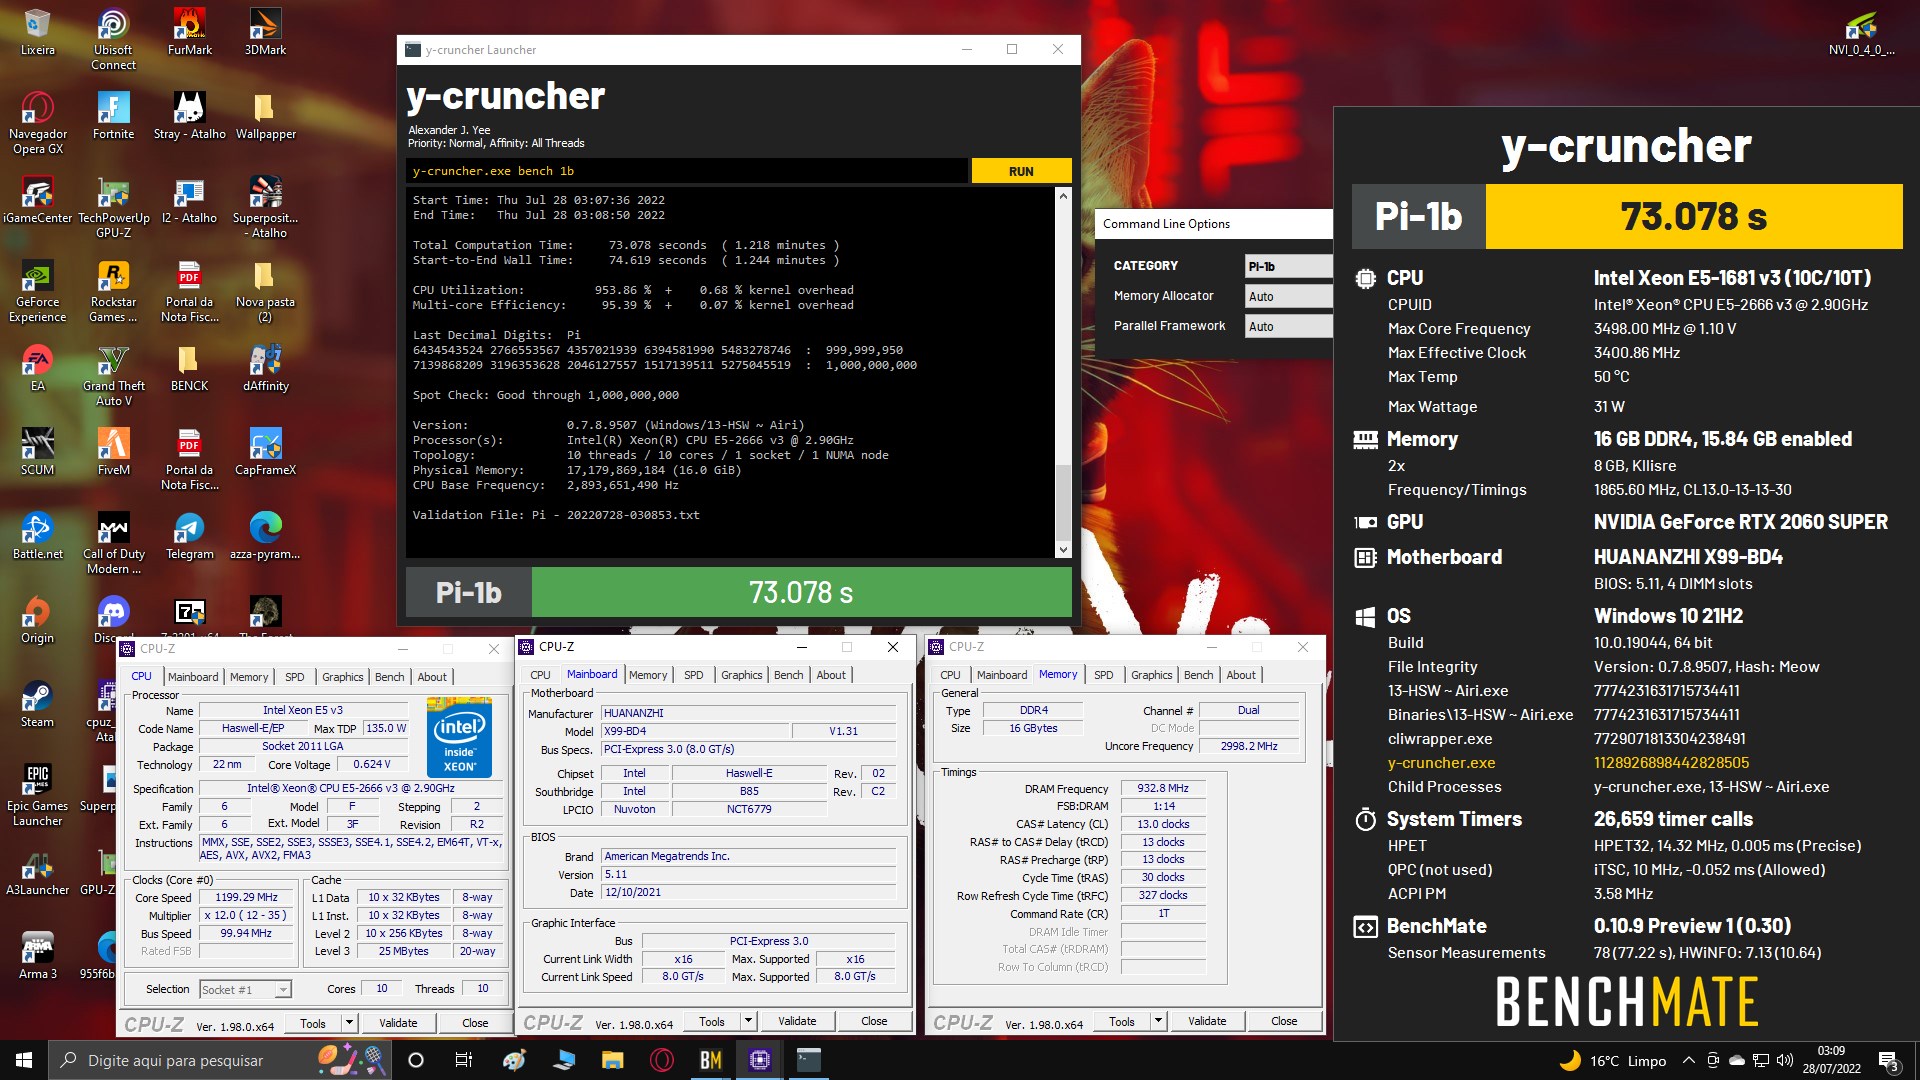This screenshot has height=1080, width=1920.
Task: Open Windows Start menu
Action: point(24,1060)
